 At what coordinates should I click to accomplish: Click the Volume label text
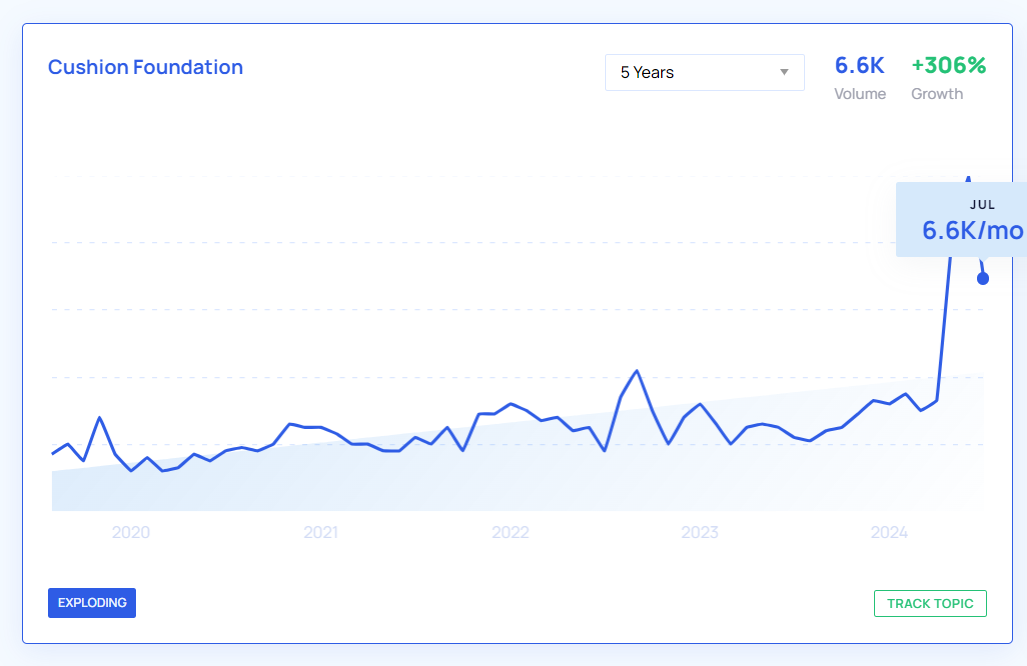pos(860,94)
